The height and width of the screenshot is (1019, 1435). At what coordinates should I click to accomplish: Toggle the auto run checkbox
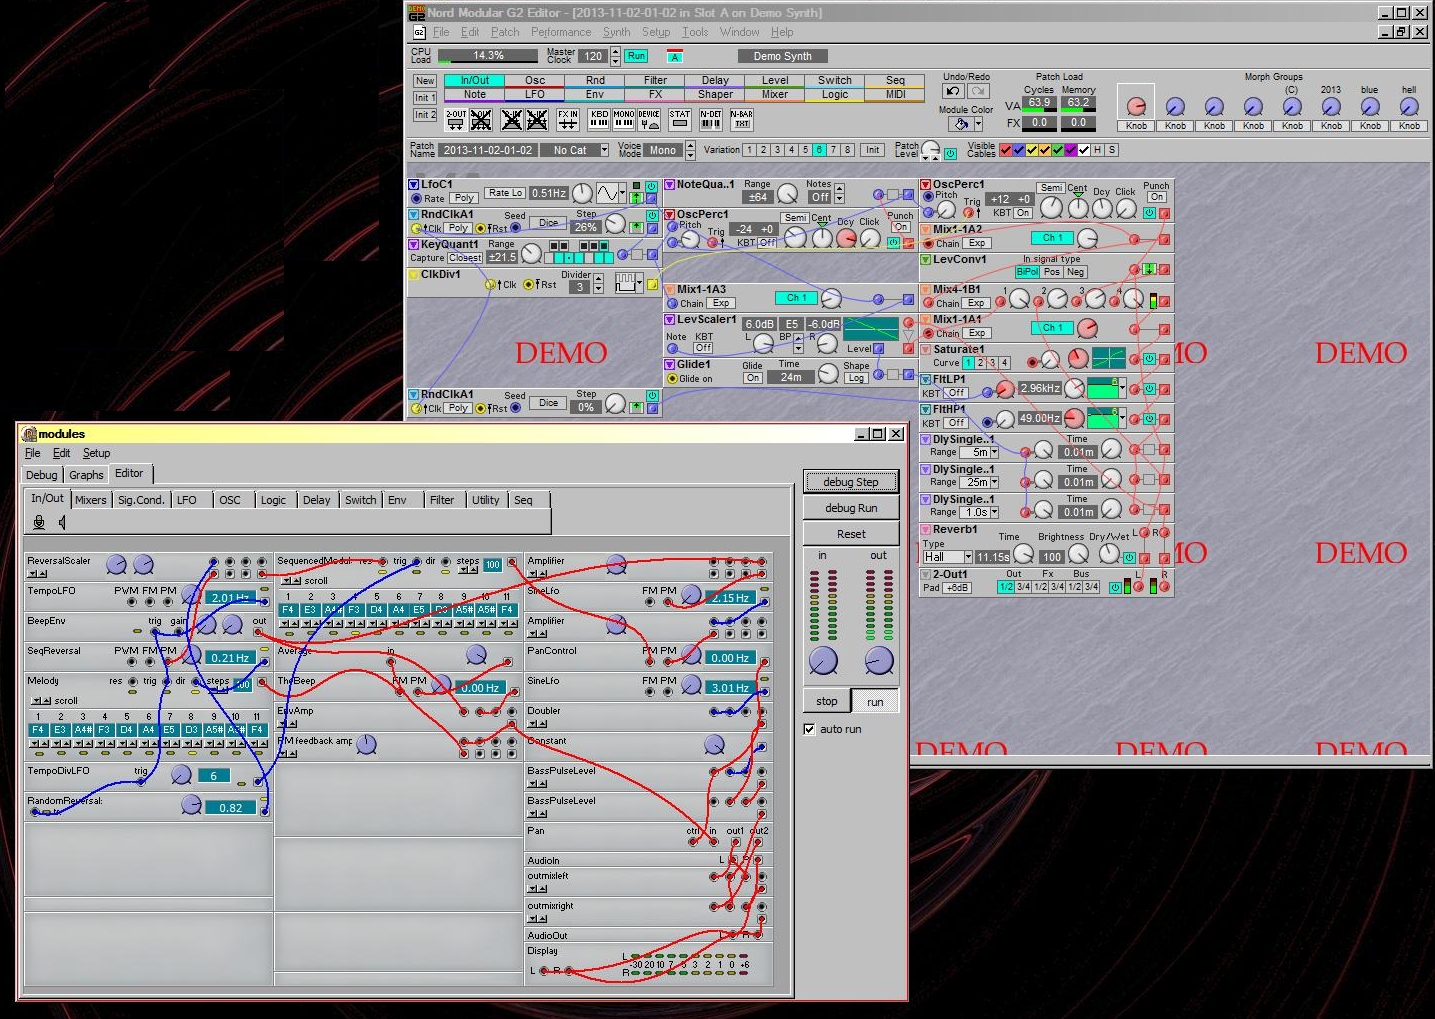[810, 729]
